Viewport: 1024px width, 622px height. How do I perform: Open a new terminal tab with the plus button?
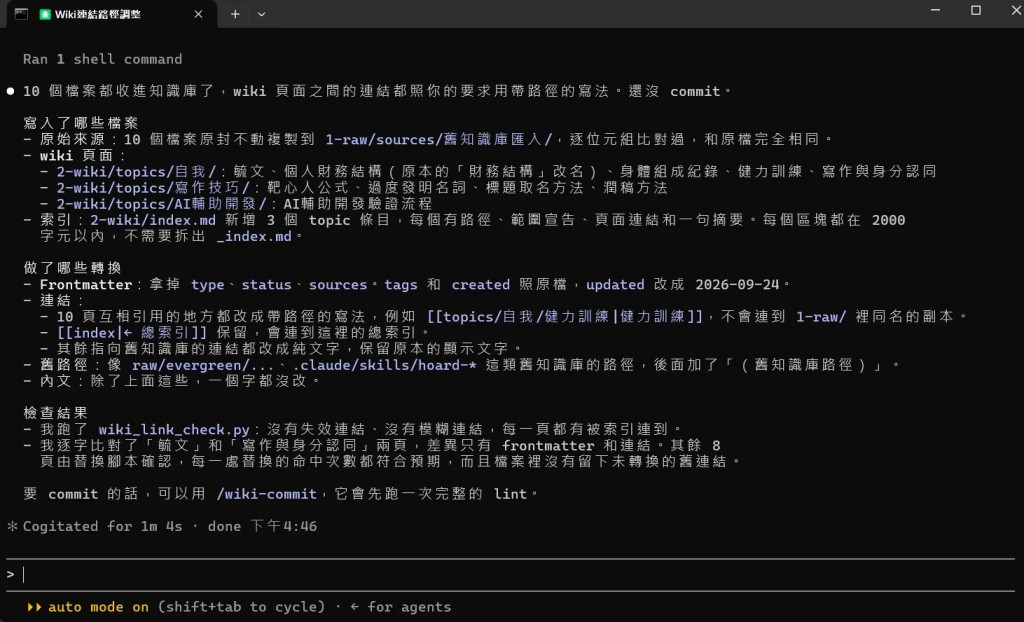point(235,14)
